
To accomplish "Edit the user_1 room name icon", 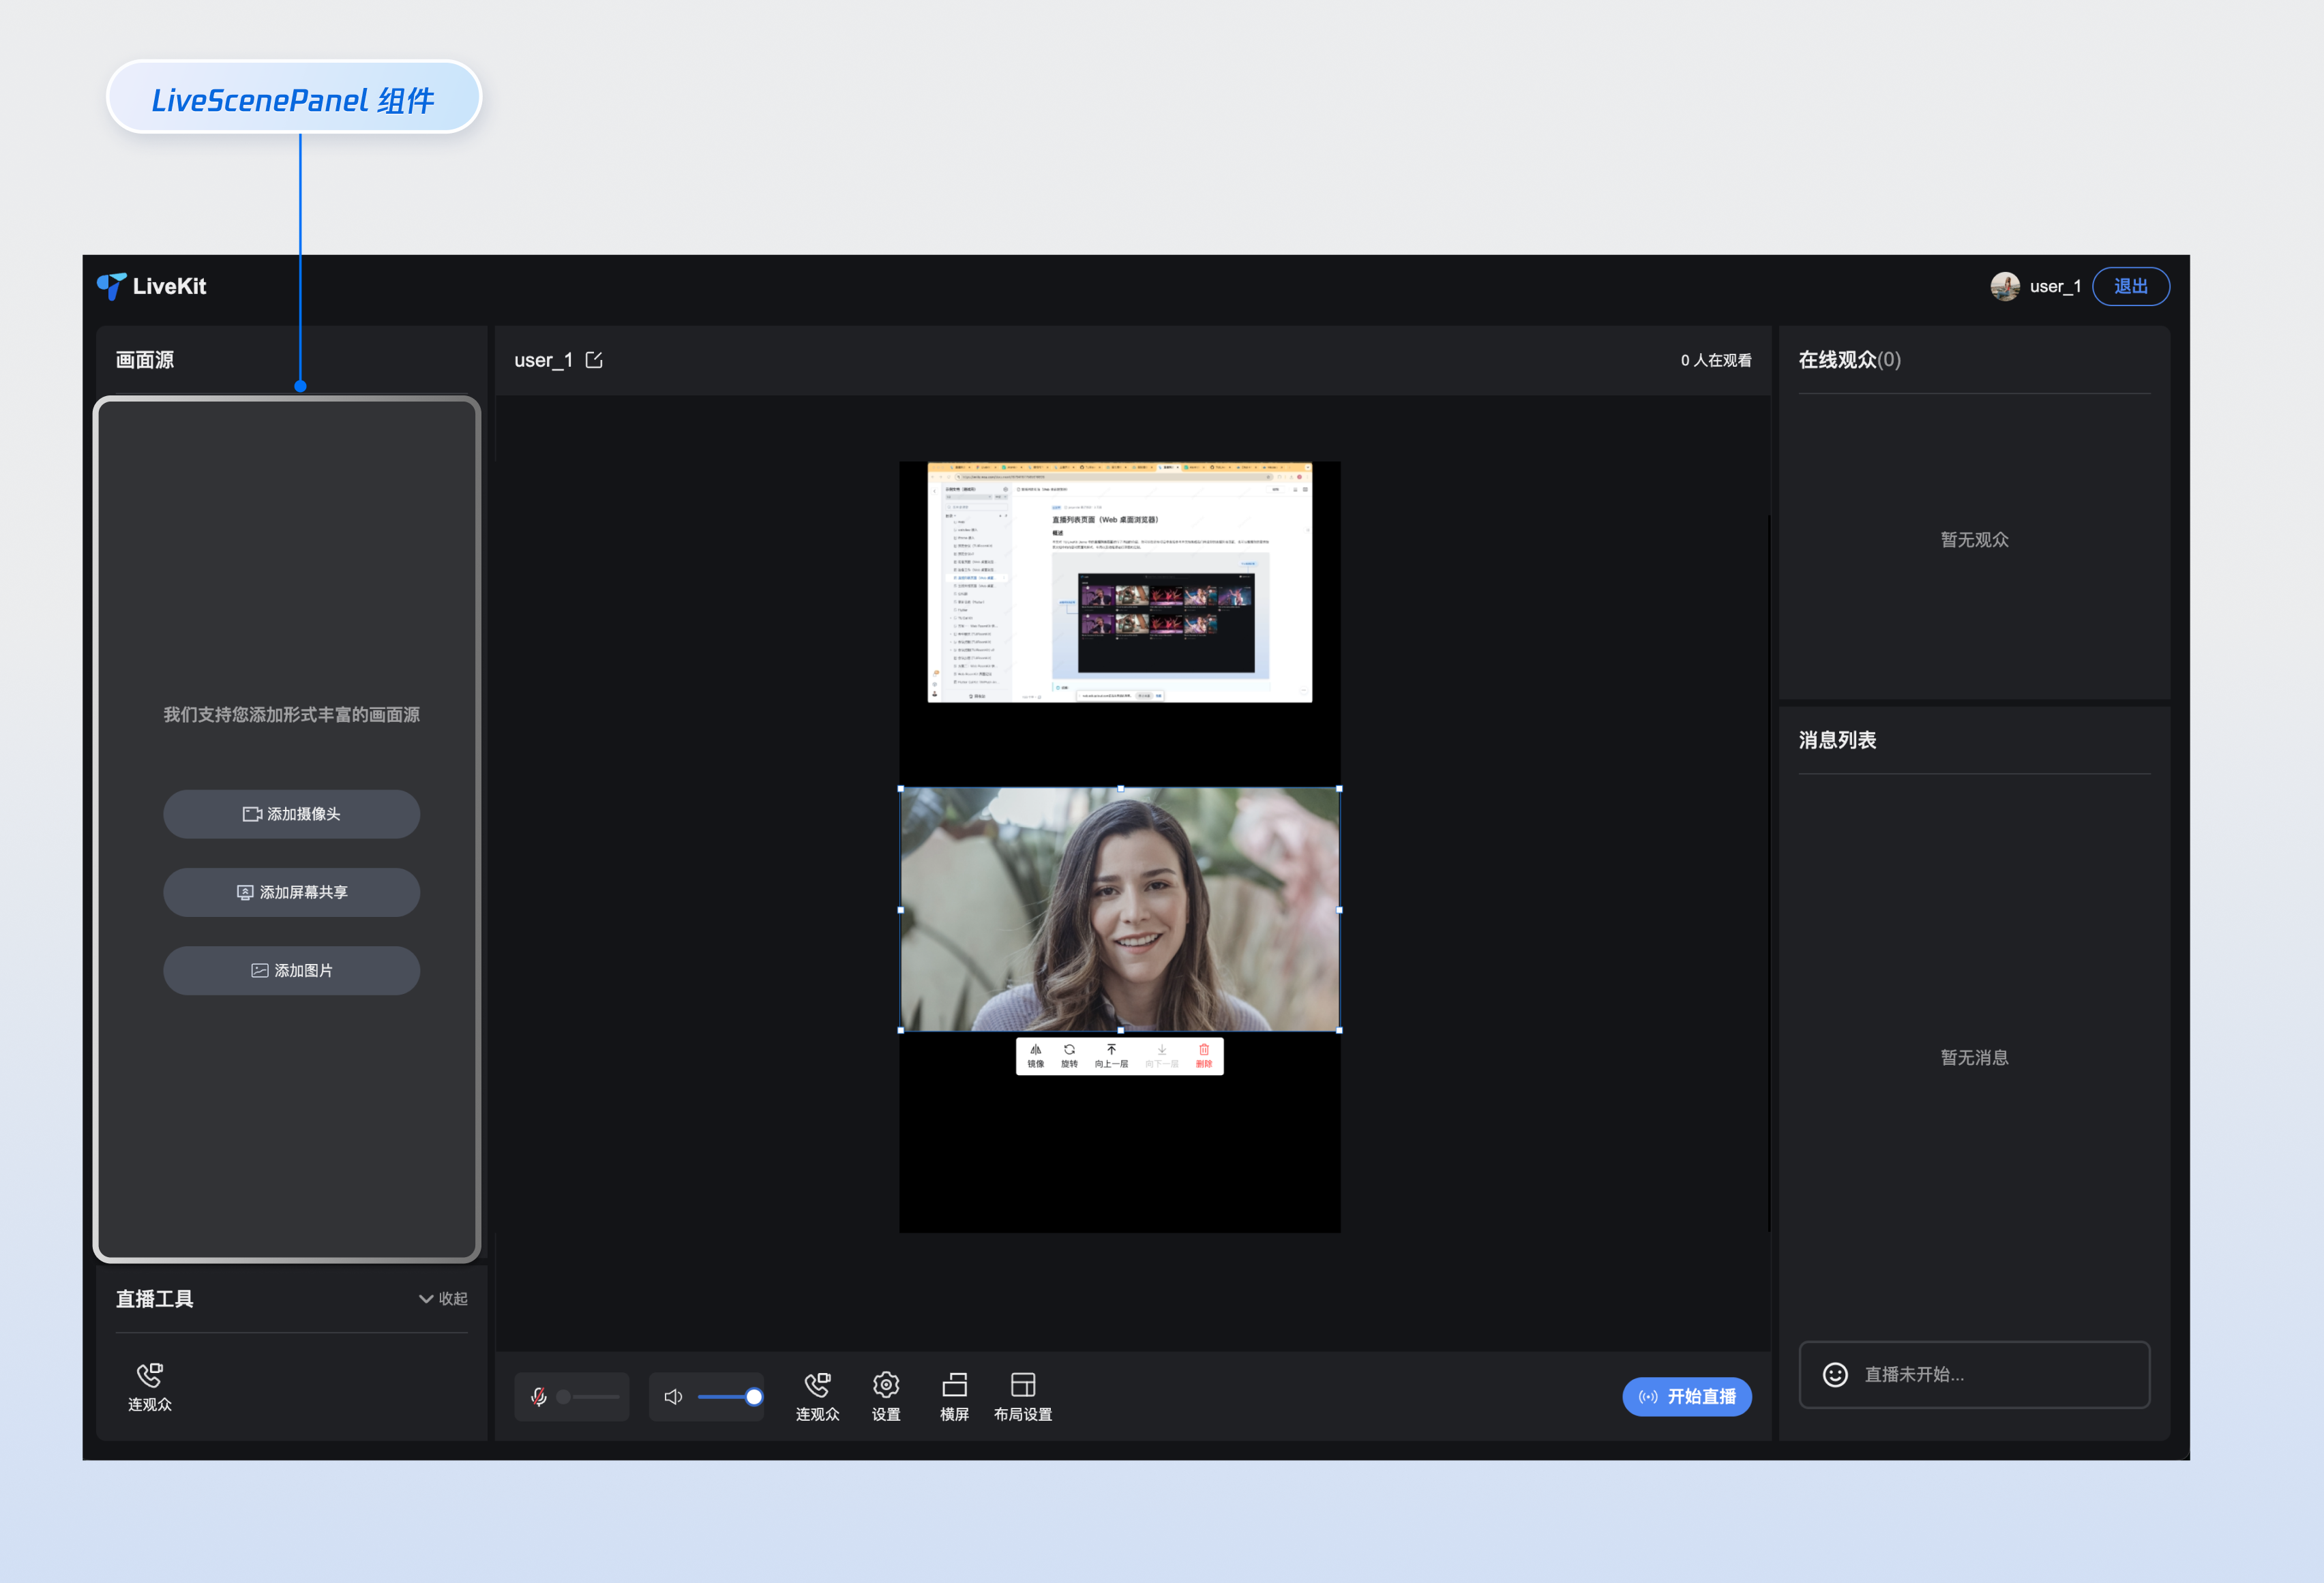I will coord(594,360).
